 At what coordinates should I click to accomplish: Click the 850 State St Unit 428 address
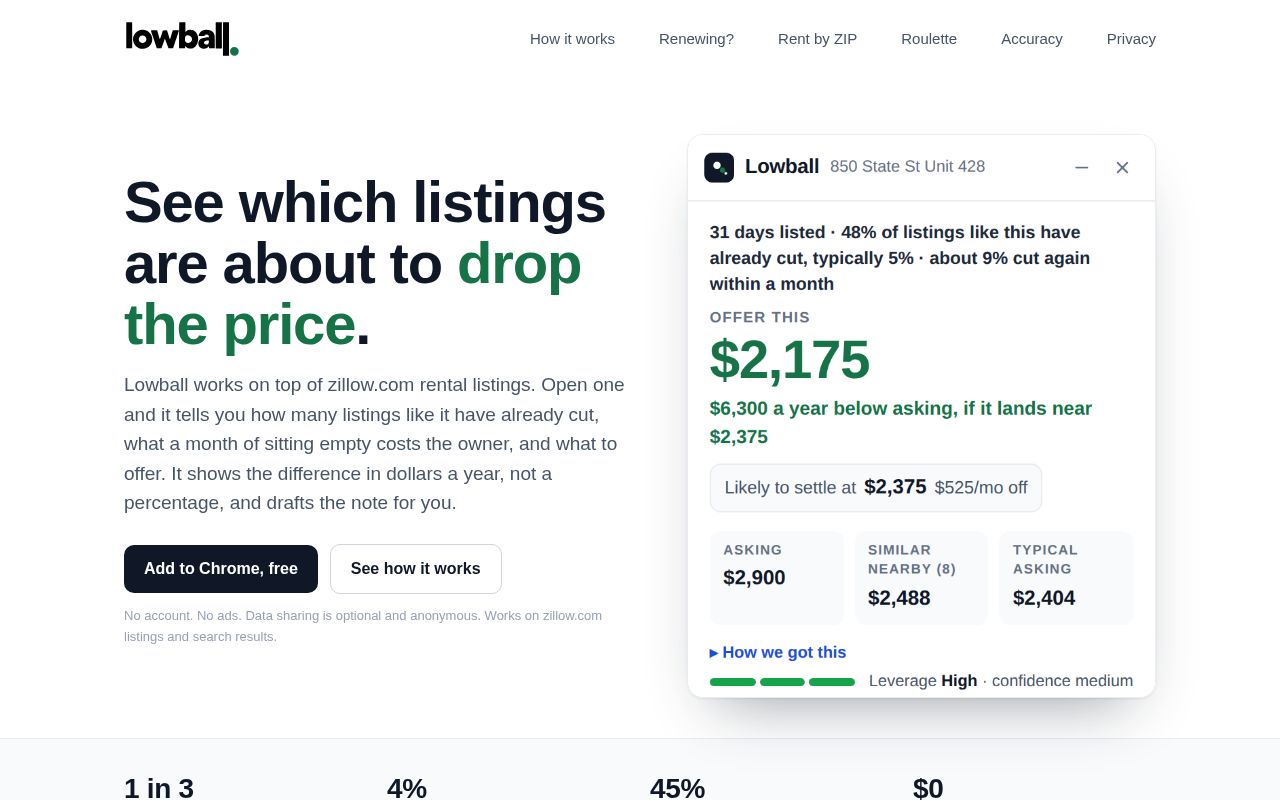coord(907,167)
